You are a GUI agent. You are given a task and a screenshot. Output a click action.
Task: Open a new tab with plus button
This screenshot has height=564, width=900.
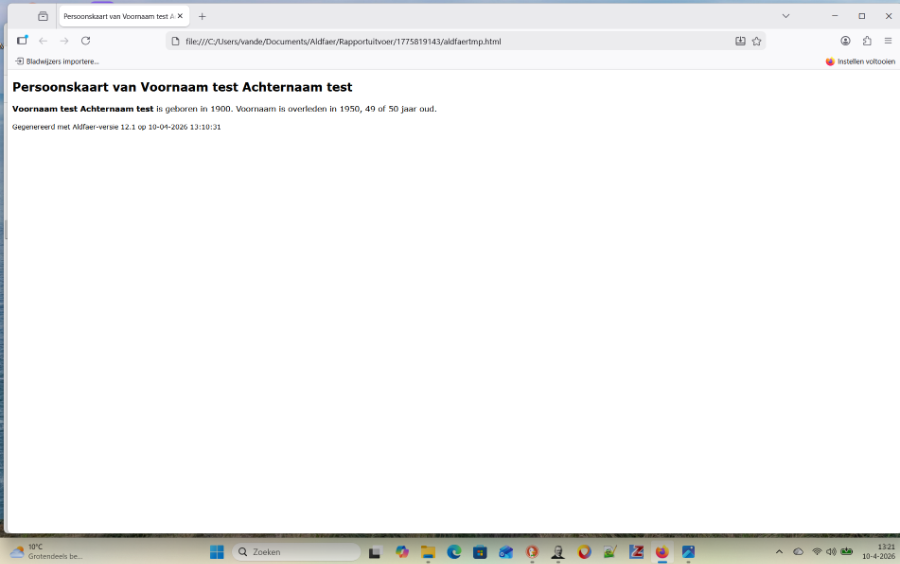coord(202,16)
